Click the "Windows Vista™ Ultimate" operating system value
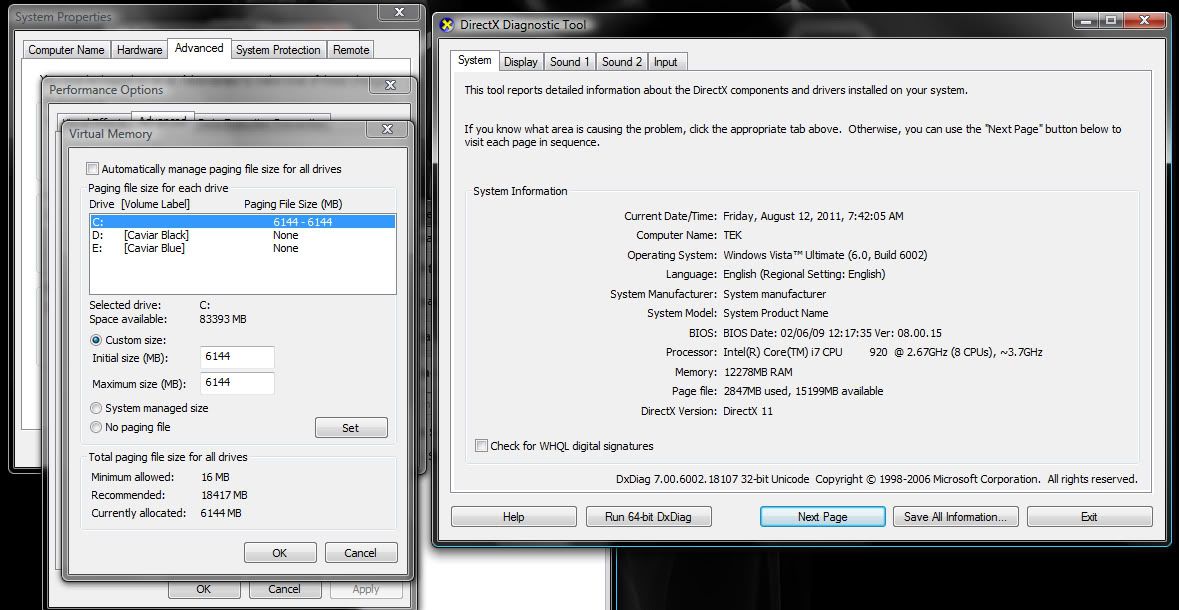Screen dimensions: 1179x610 (825, 255)
